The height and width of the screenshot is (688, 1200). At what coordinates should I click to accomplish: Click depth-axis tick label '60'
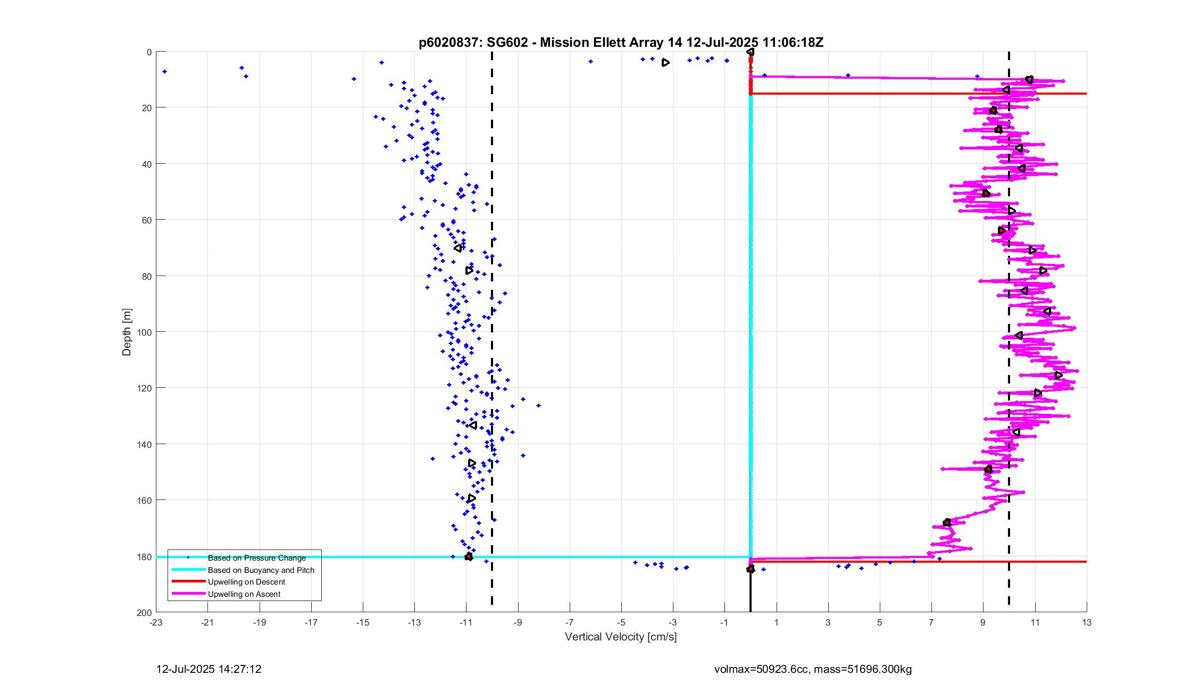146,220
